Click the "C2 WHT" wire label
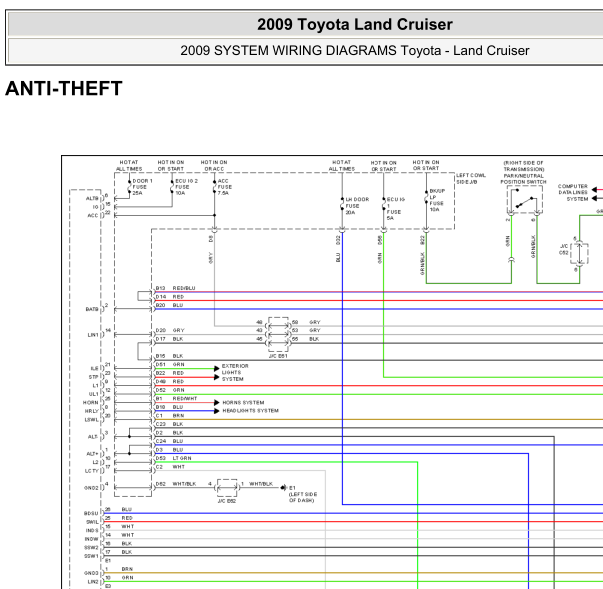 (170, 467)
